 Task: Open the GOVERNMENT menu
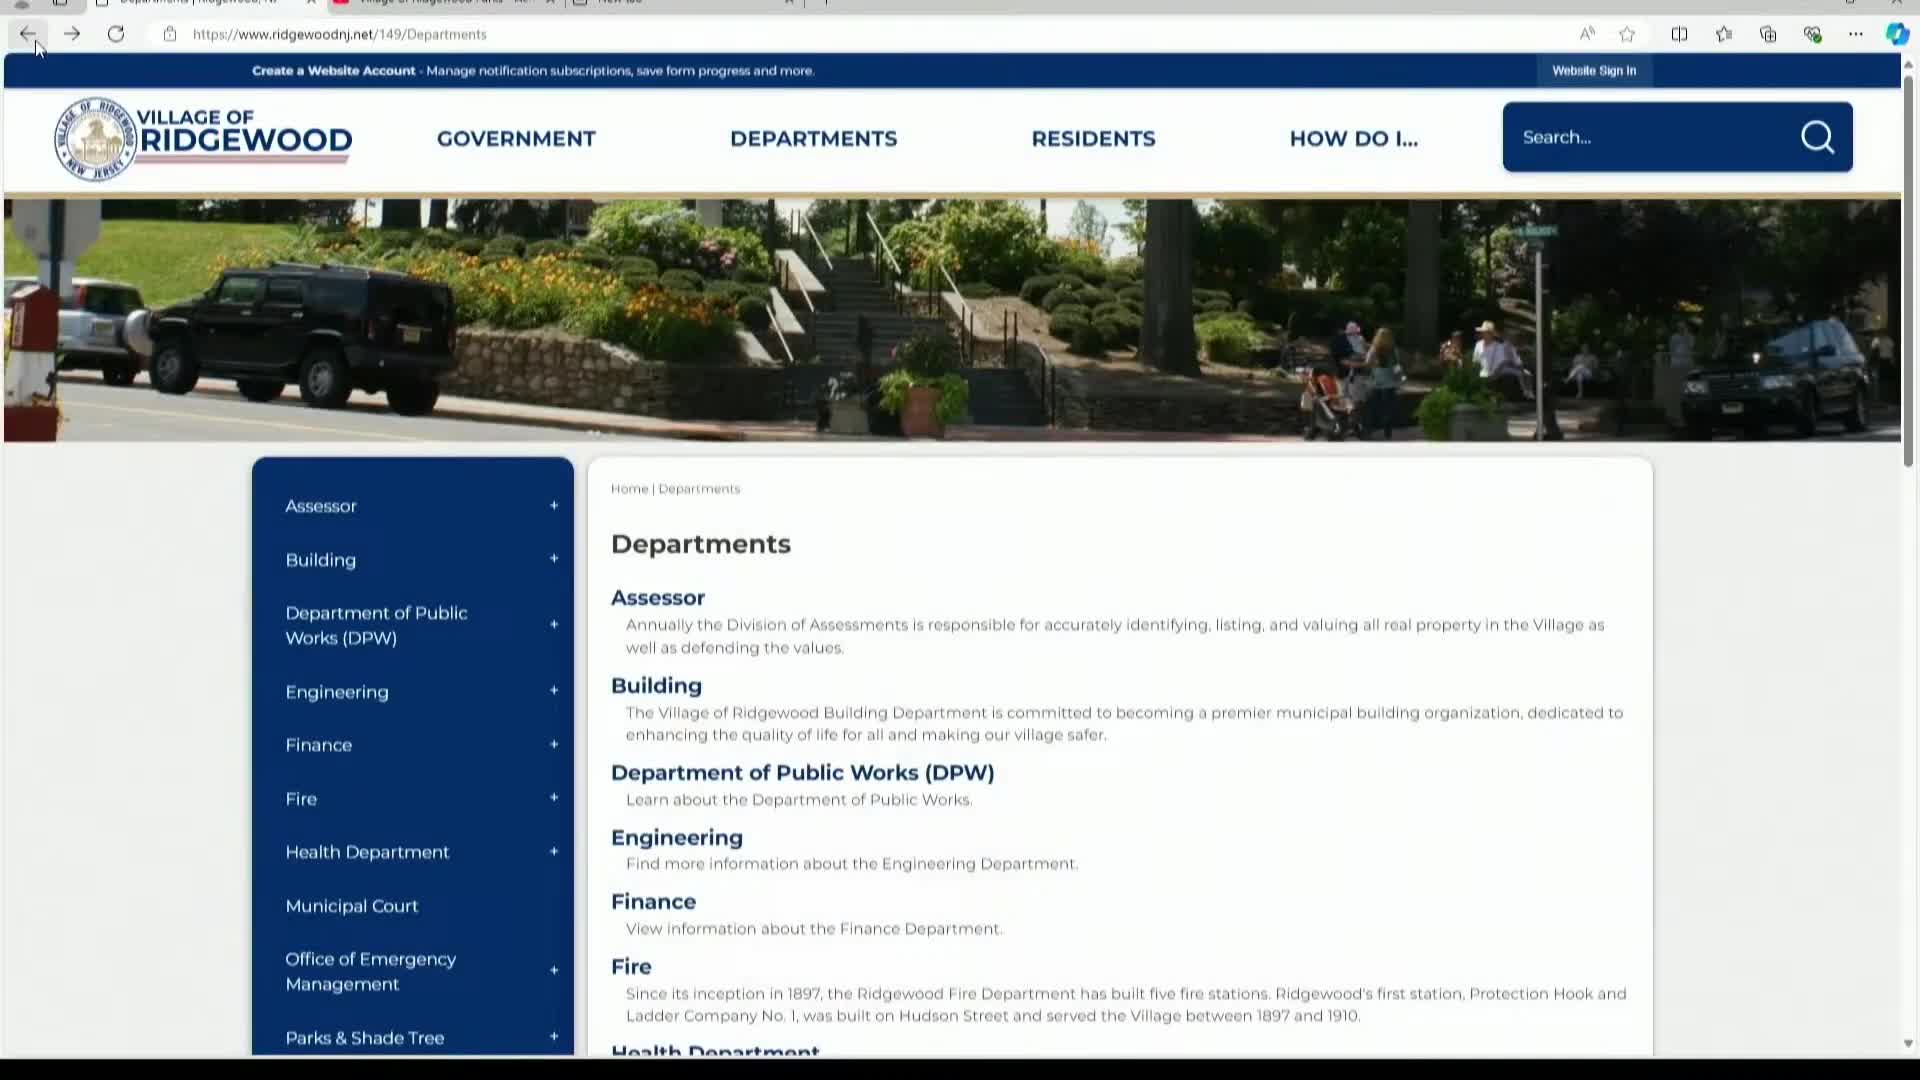pyautogui.click(x=516, y=139)
